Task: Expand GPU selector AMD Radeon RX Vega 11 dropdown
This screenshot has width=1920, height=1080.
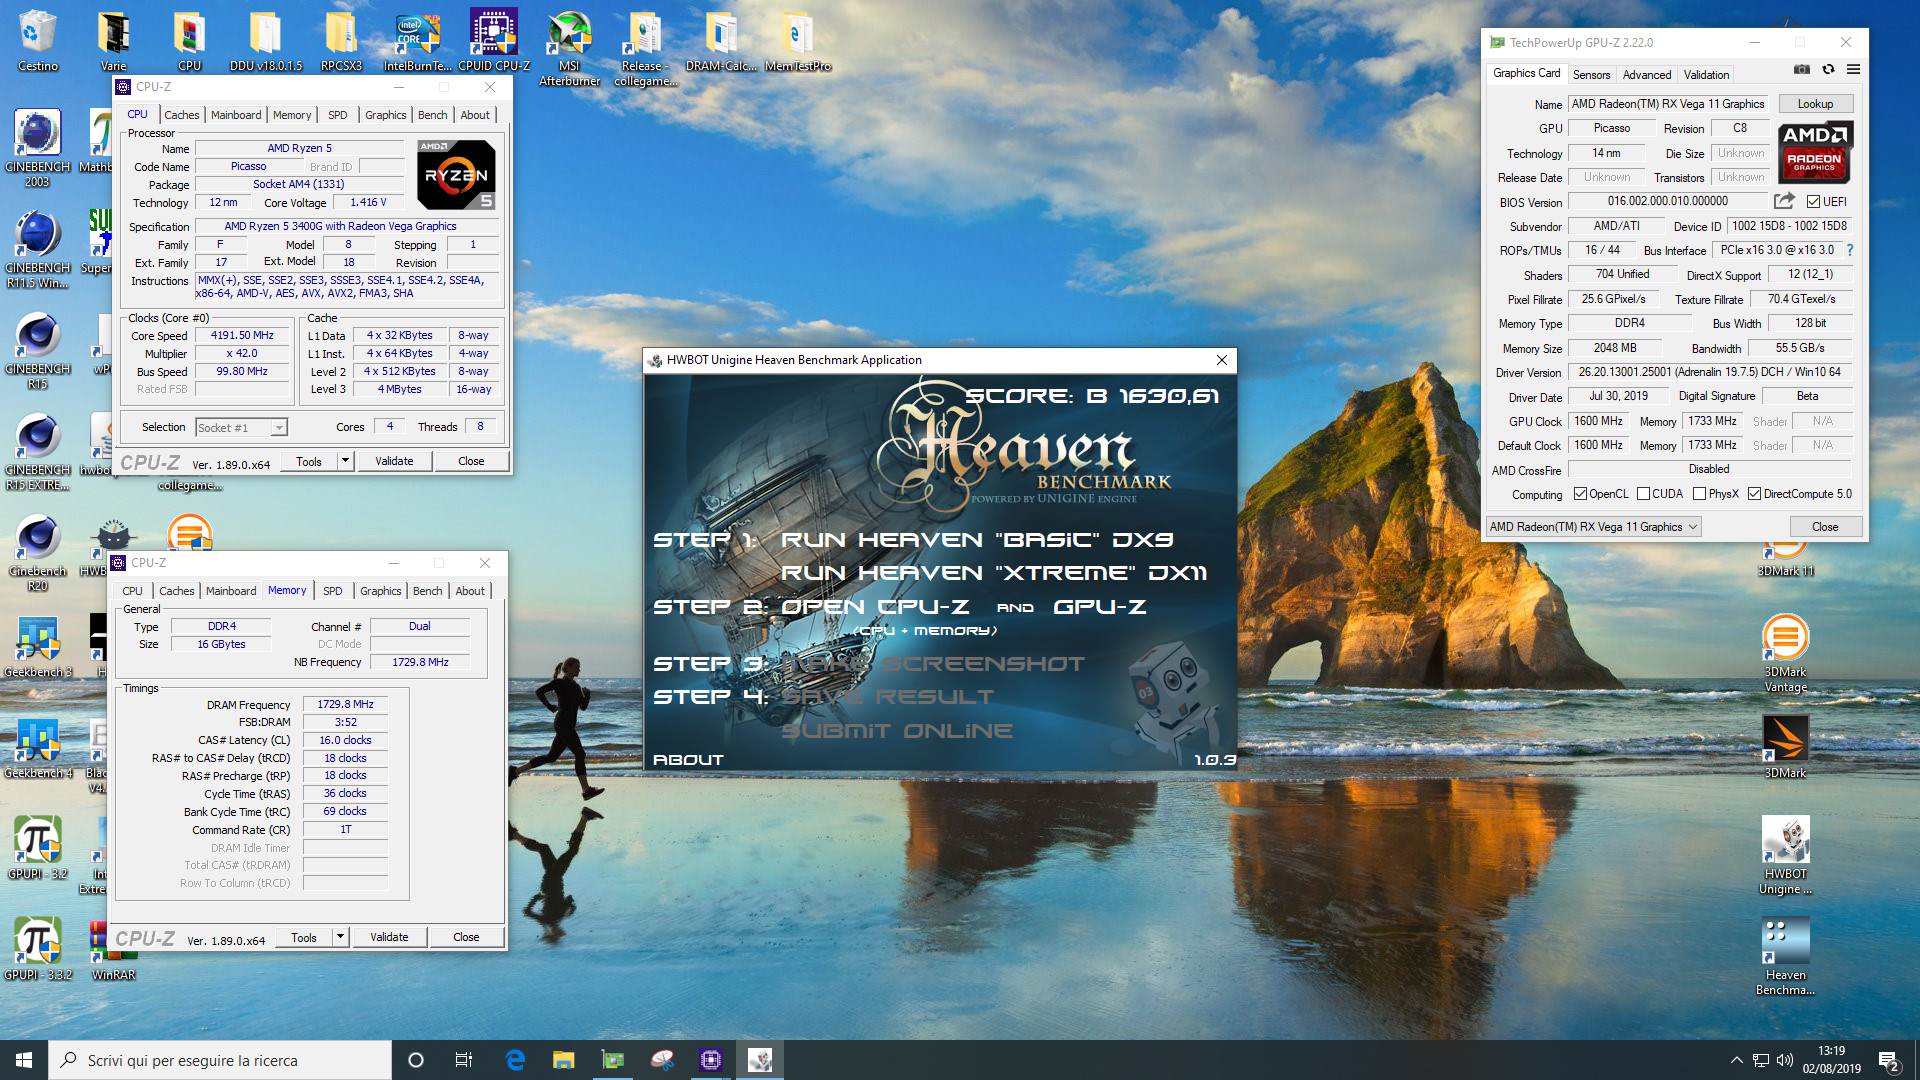Action: pos(1593,527)
